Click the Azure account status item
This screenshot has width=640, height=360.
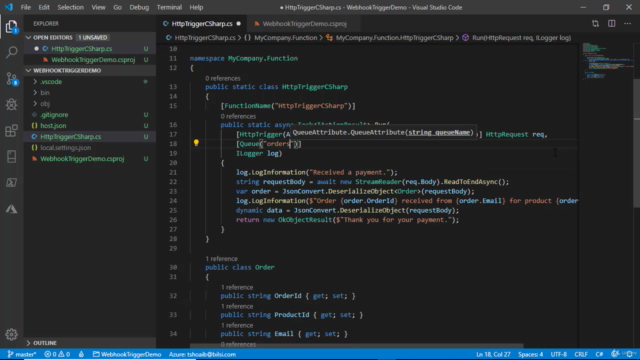[202, 354]
